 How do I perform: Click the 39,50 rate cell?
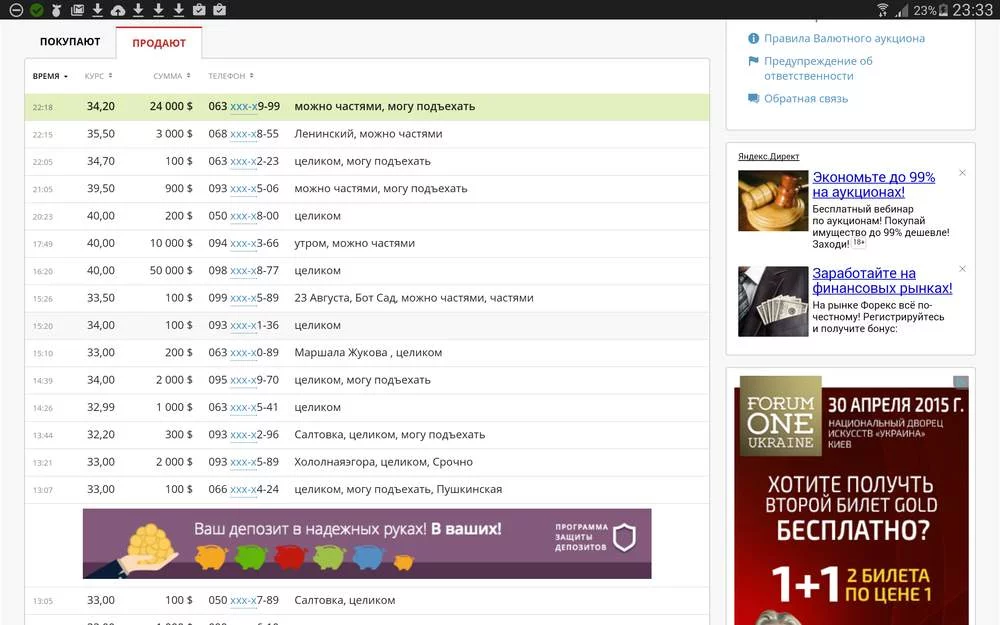(101, 189)
